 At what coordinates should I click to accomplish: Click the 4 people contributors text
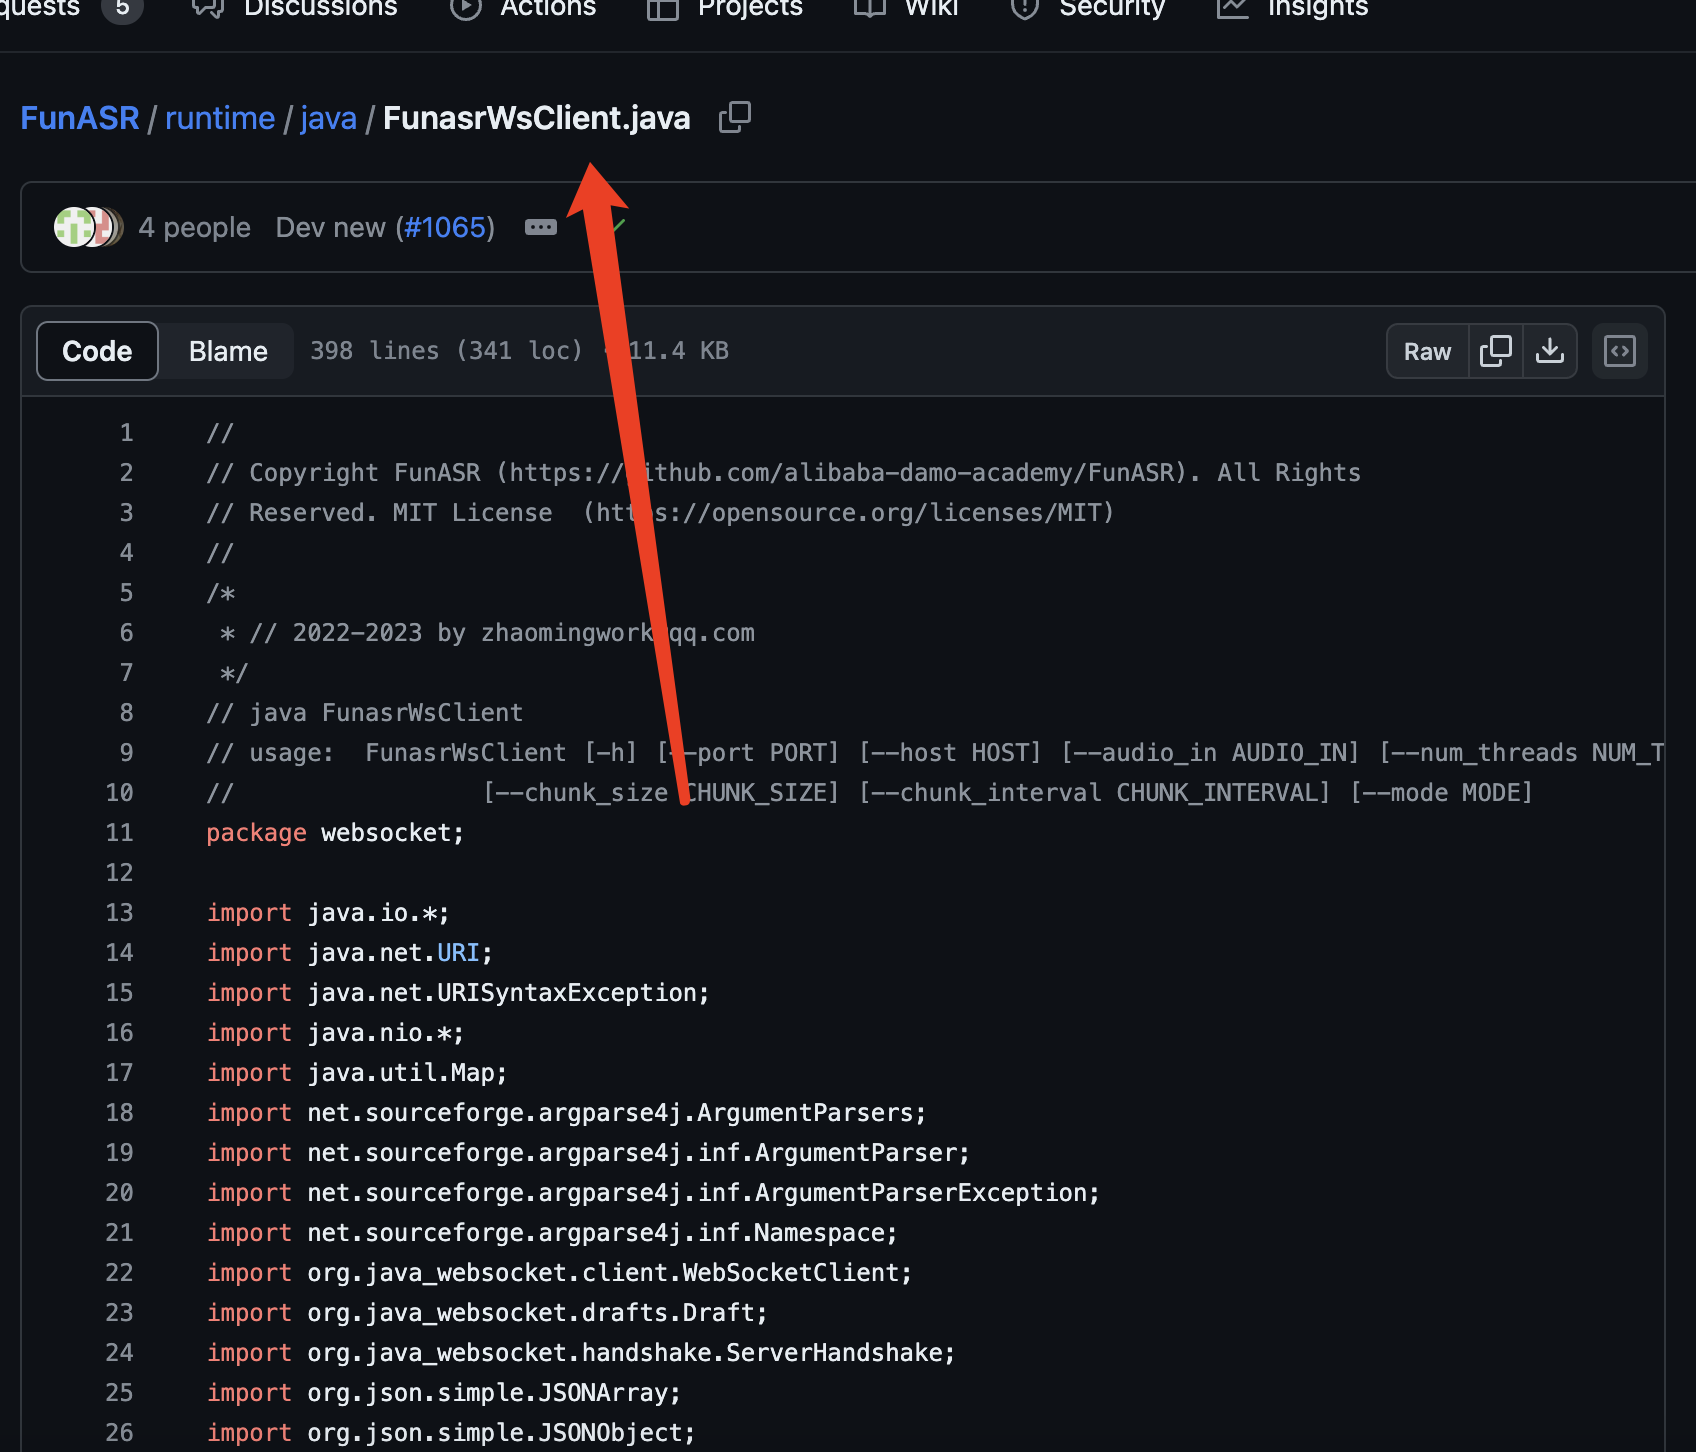click(x=194, y=227)
